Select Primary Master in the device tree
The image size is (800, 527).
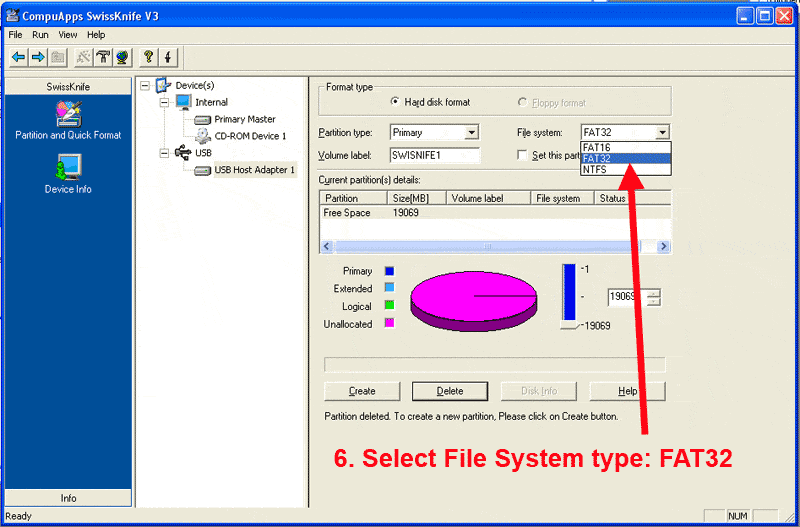(245, 119)
